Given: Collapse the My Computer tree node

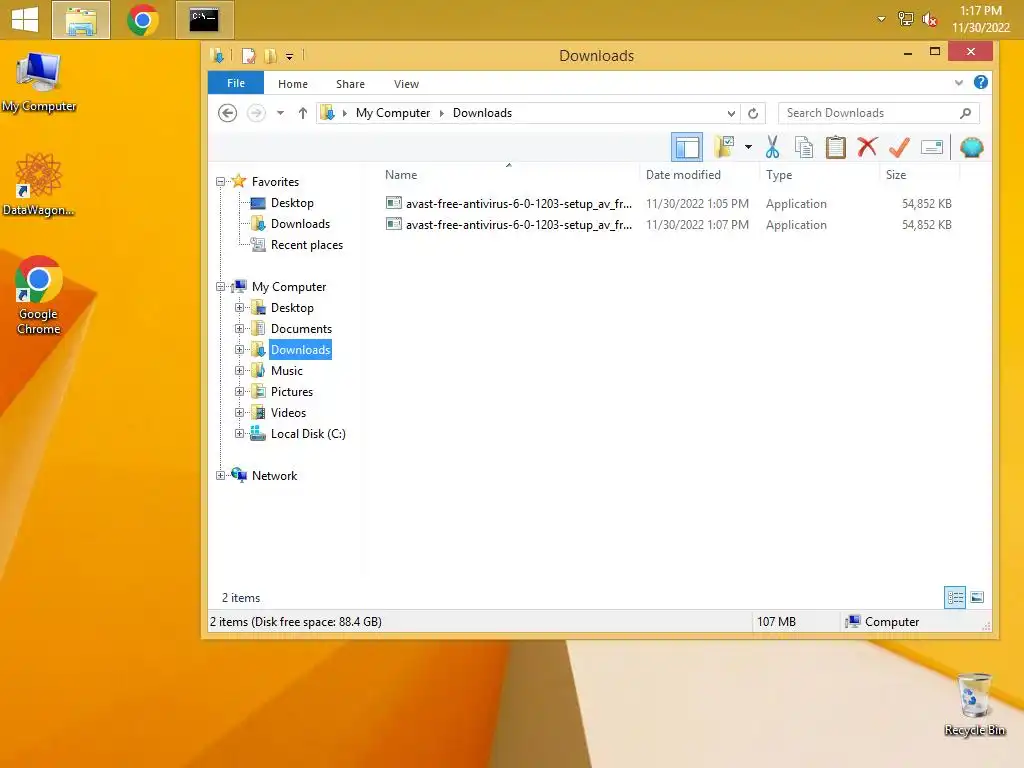Looking at the screenshot, I should (x=221, y=287).
